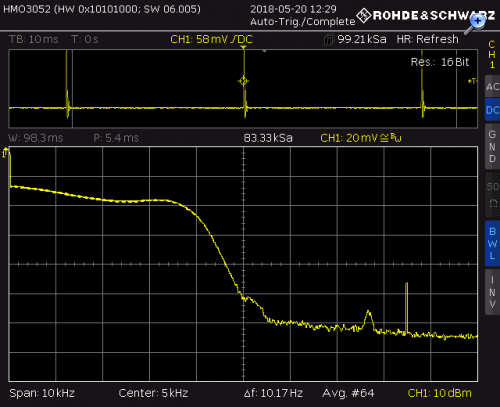Enable BWL bandwidth limit
The height and width of the screenshot is (407, 500).
492,243
